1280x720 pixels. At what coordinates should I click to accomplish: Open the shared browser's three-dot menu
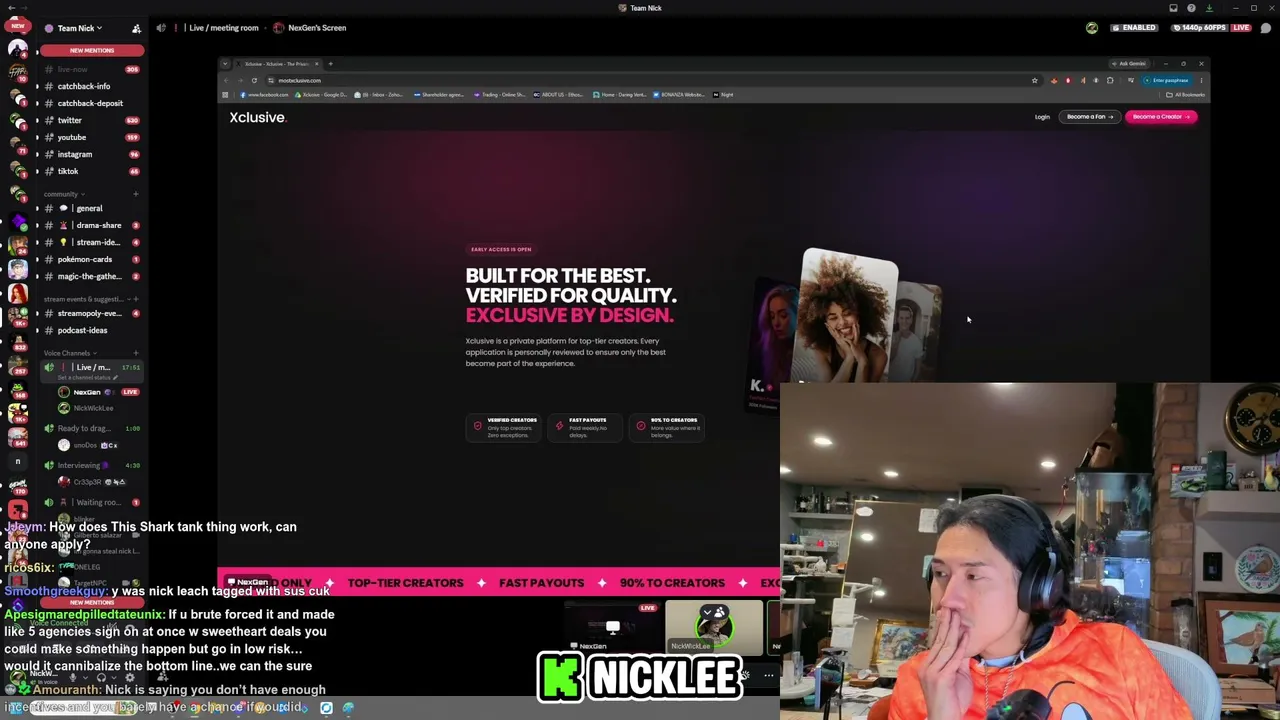(x=1201, y=80)
